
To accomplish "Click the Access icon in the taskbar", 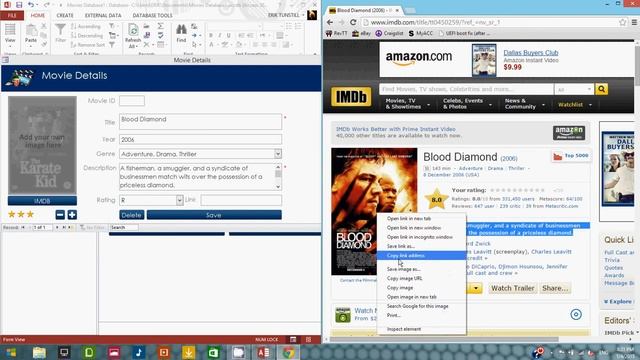I will 263,352.
